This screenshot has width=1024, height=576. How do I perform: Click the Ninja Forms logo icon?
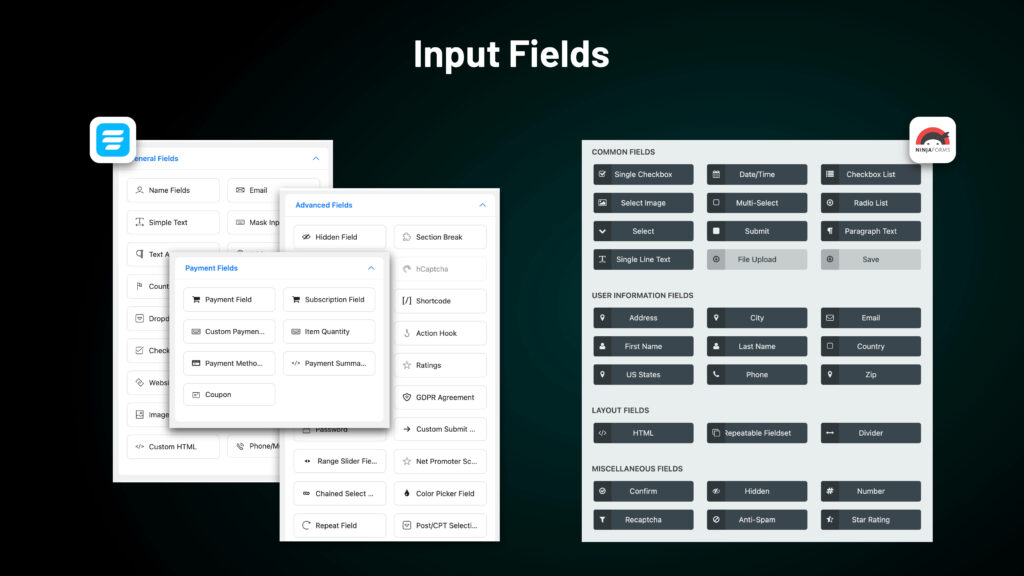933,140
